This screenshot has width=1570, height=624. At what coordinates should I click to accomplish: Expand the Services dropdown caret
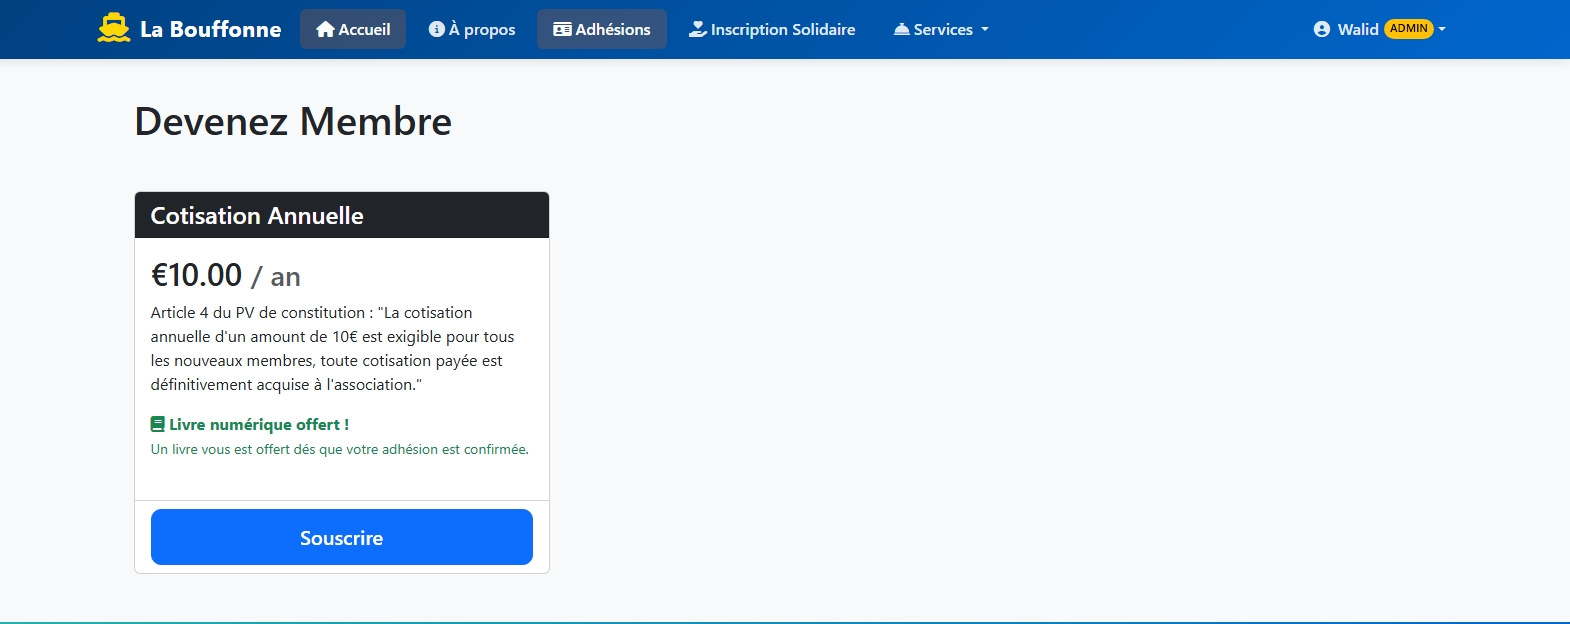pos(985,30)
